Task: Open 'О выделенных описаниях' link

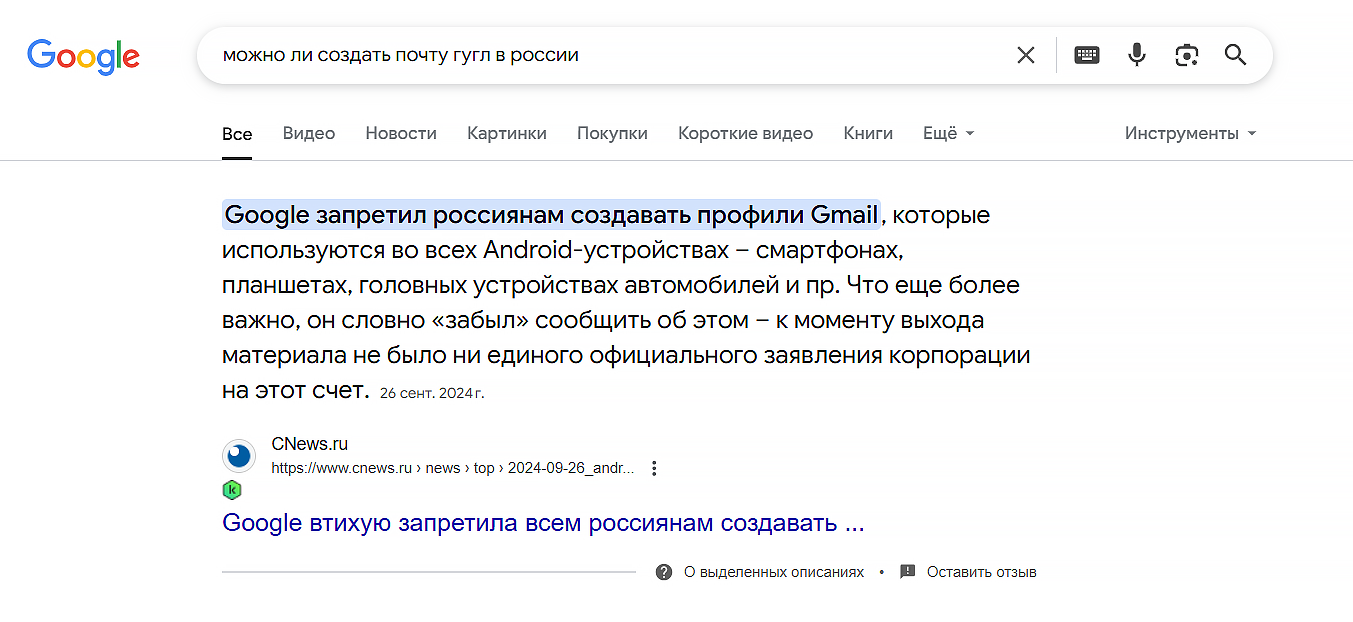Action: [774, 572]
